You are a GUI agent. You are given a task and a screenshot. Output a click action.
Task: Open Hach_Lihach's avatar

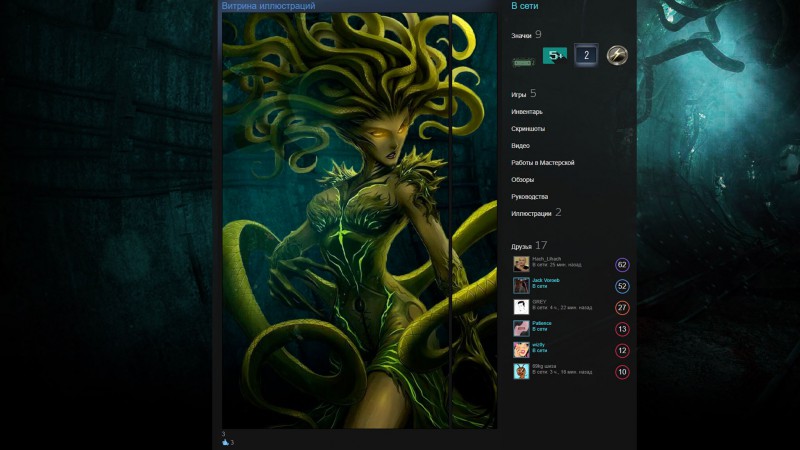(521, 264)
